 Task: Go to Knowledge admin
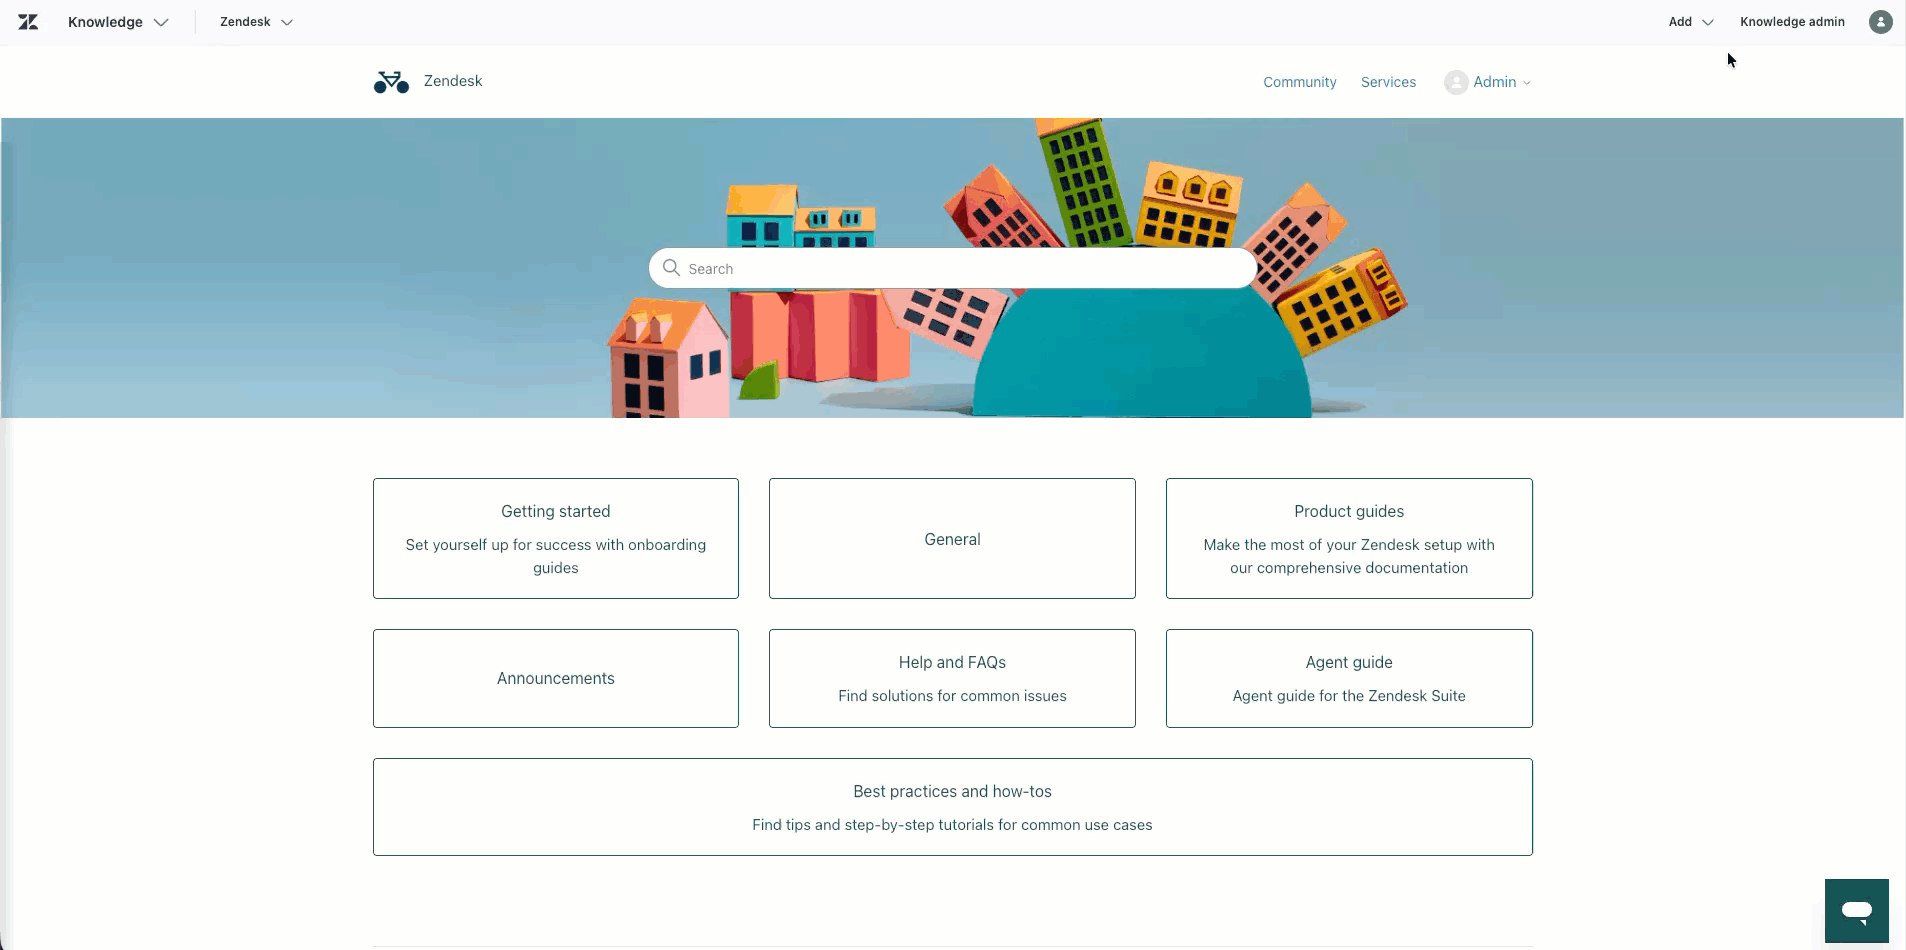[1792, 22]
